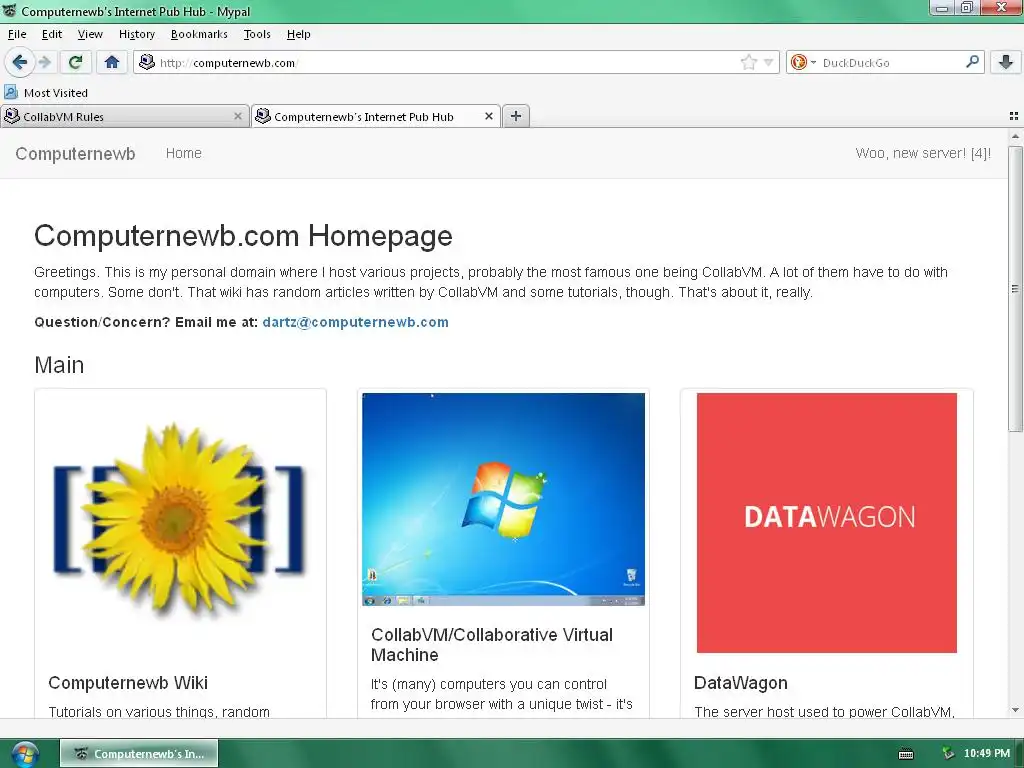Open the Edit menu

[x=52, y=34]
